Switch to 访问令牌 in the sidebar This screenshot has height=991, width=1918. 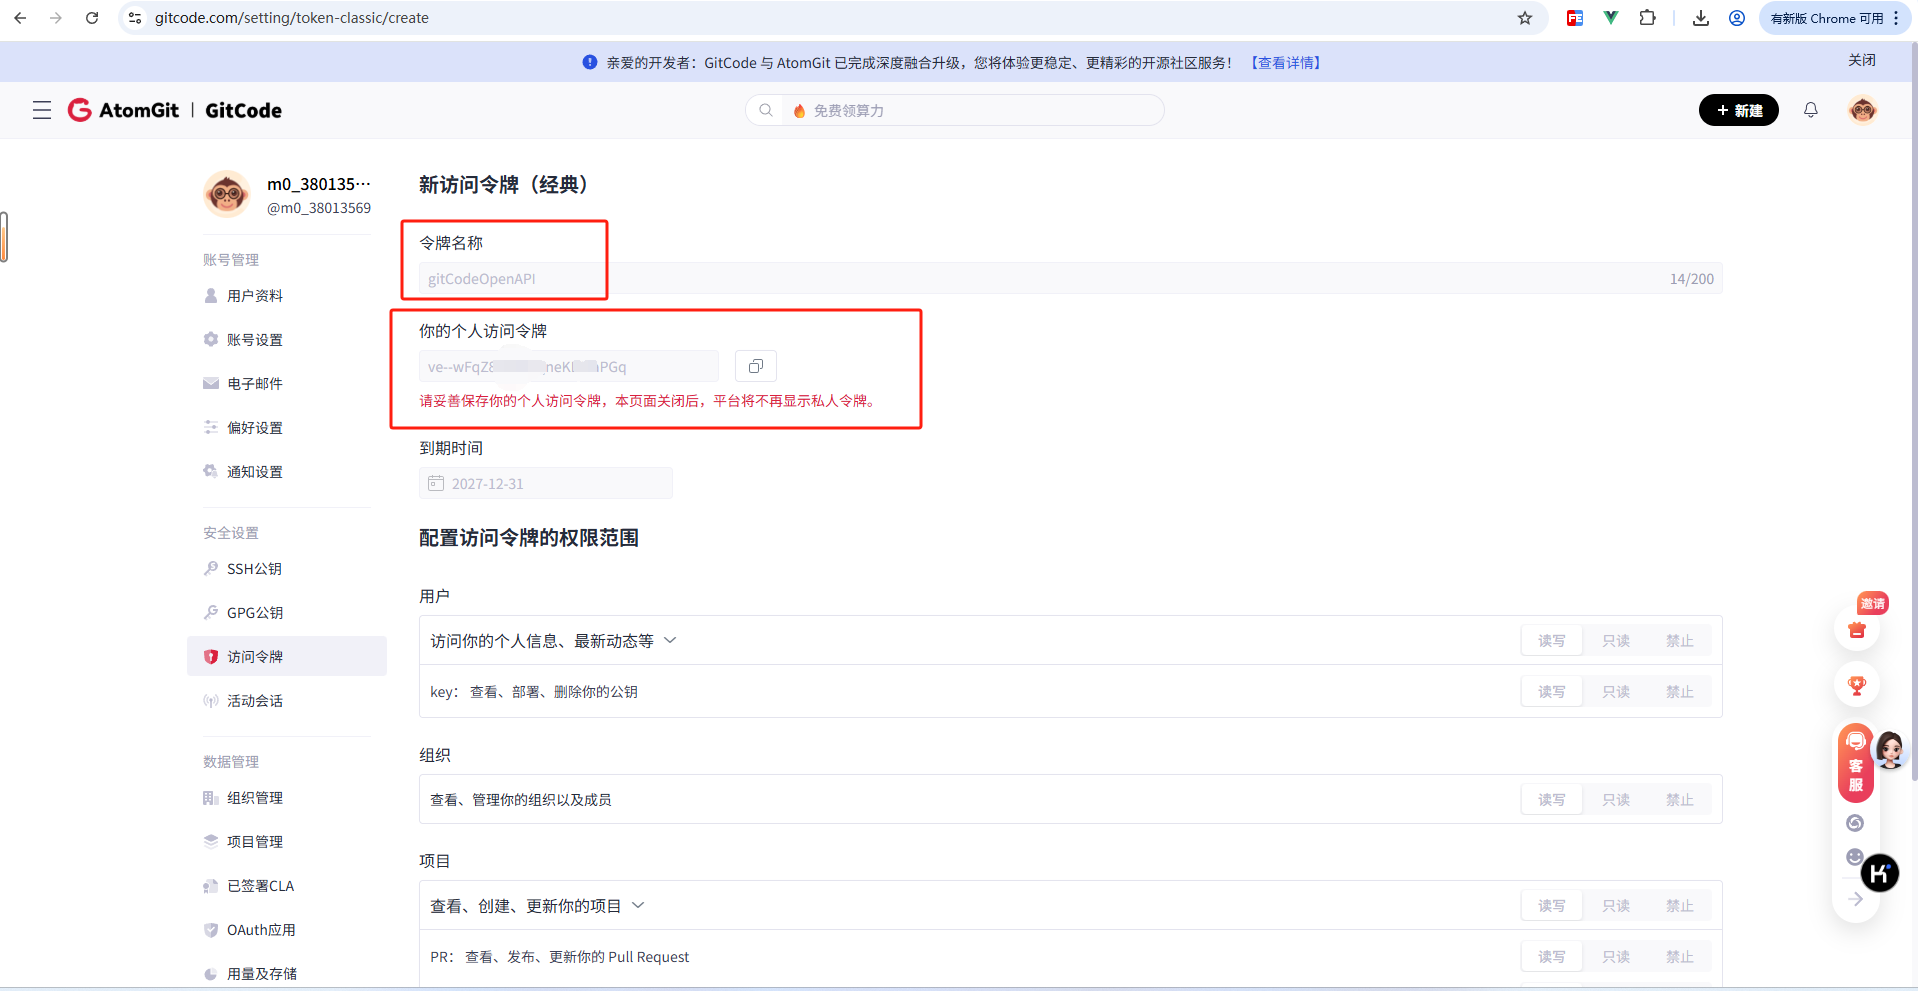coord(253,656)
